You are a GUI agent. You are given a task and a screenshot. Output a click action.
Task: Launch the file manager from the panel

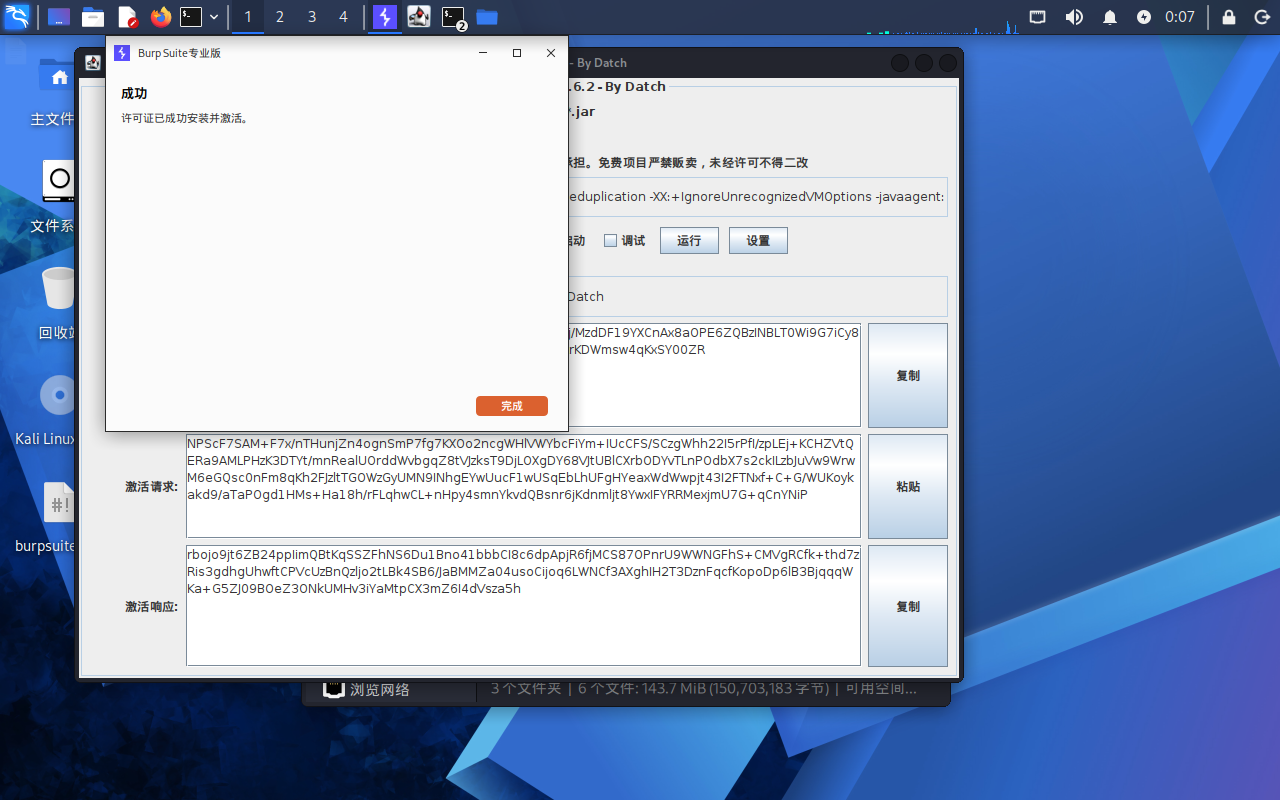pos(93,17)
